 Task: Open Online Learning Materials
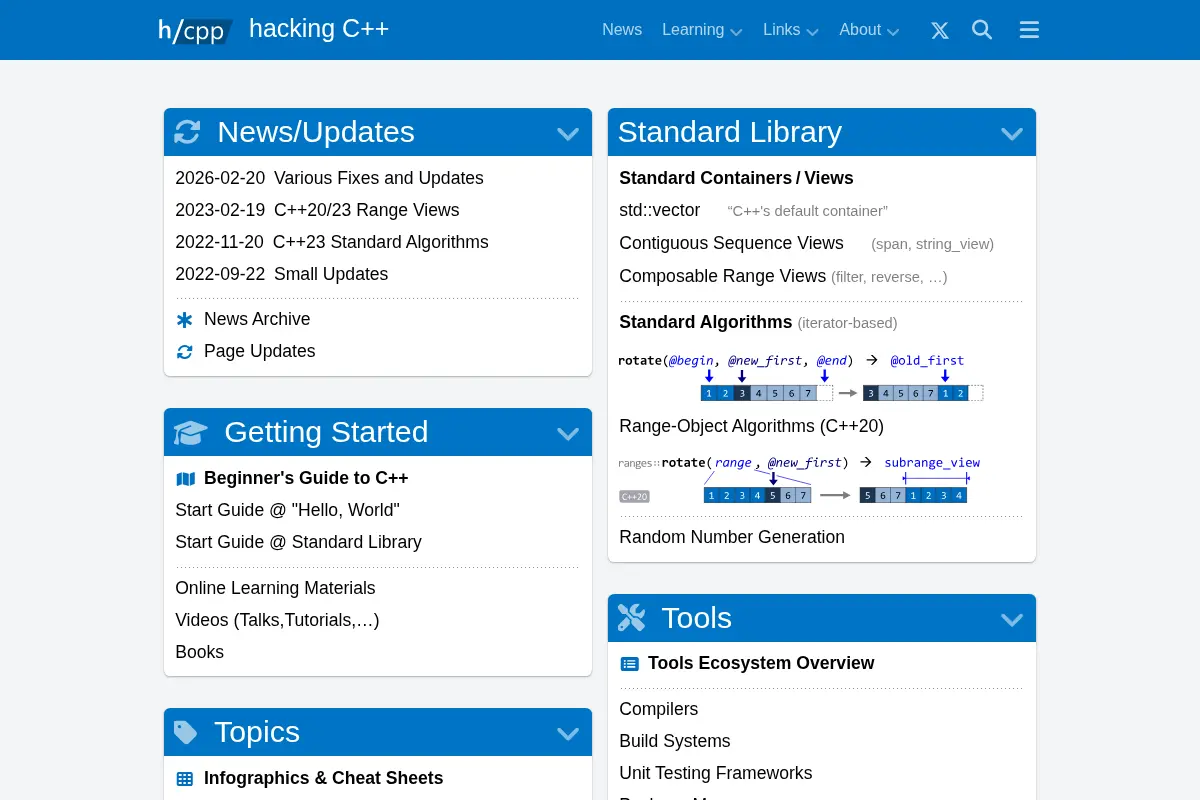pos(275,588)
